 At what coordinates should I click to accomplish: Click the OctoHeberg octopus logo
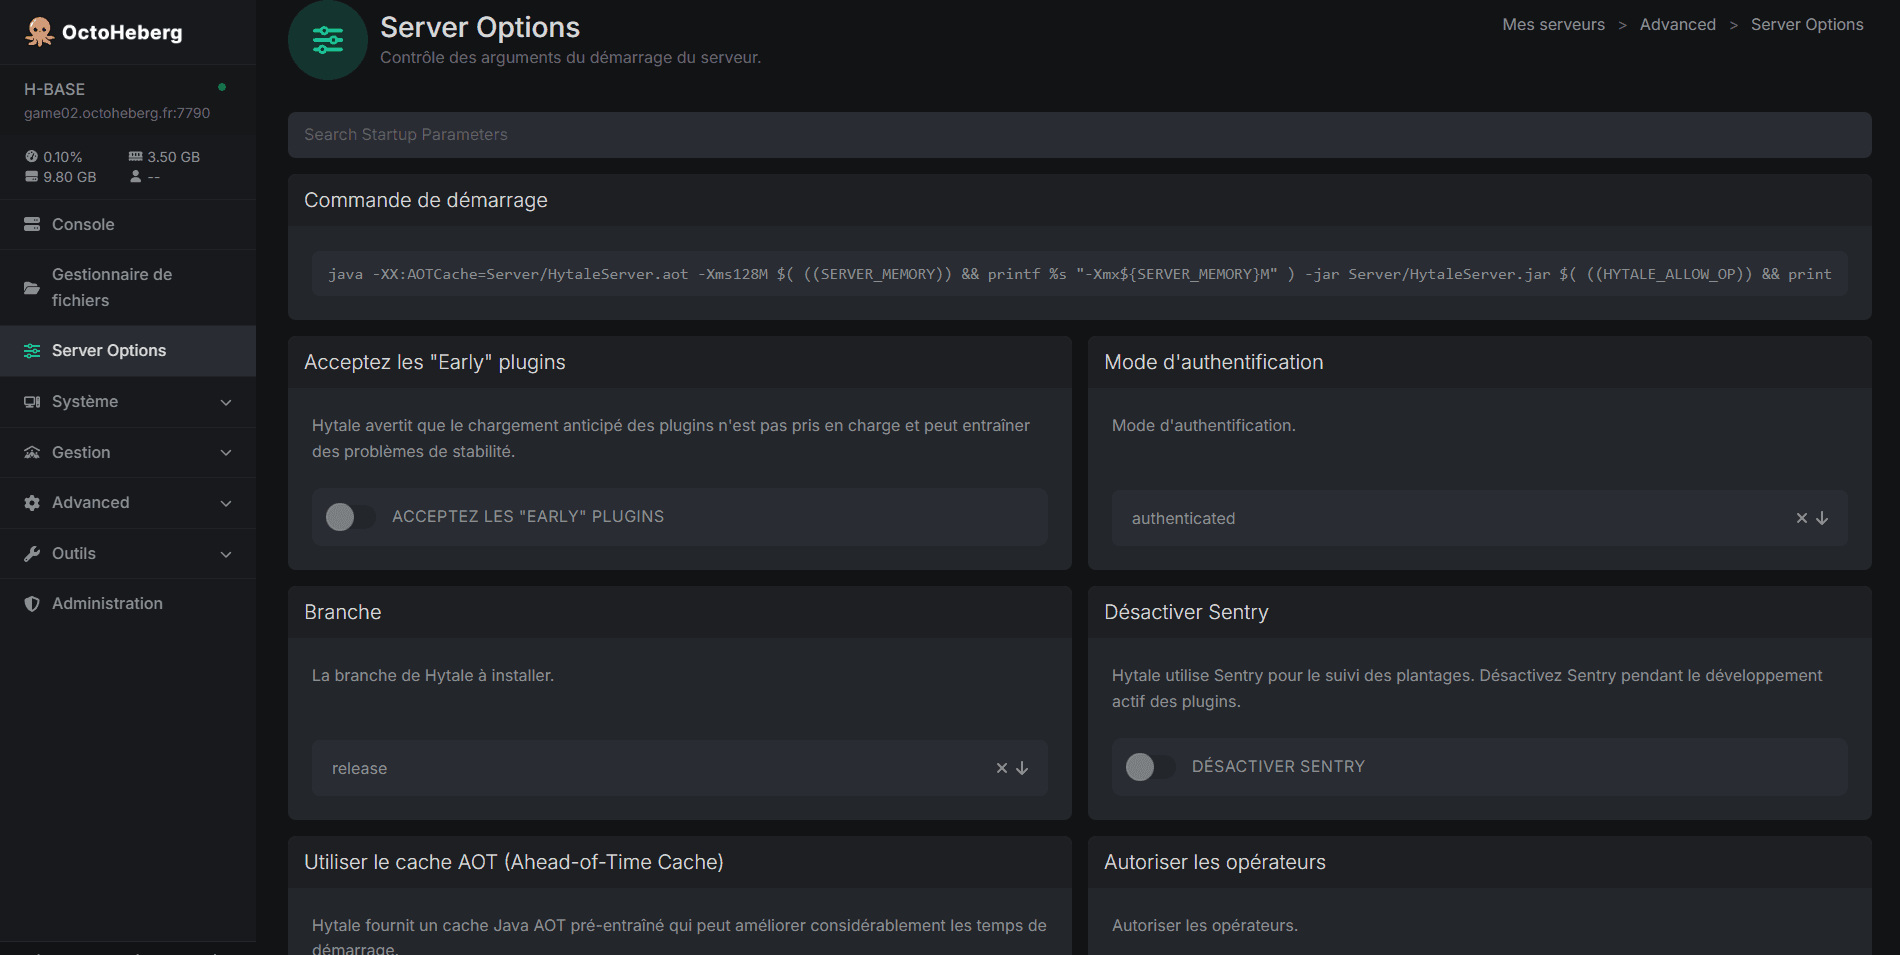[39, 32]
